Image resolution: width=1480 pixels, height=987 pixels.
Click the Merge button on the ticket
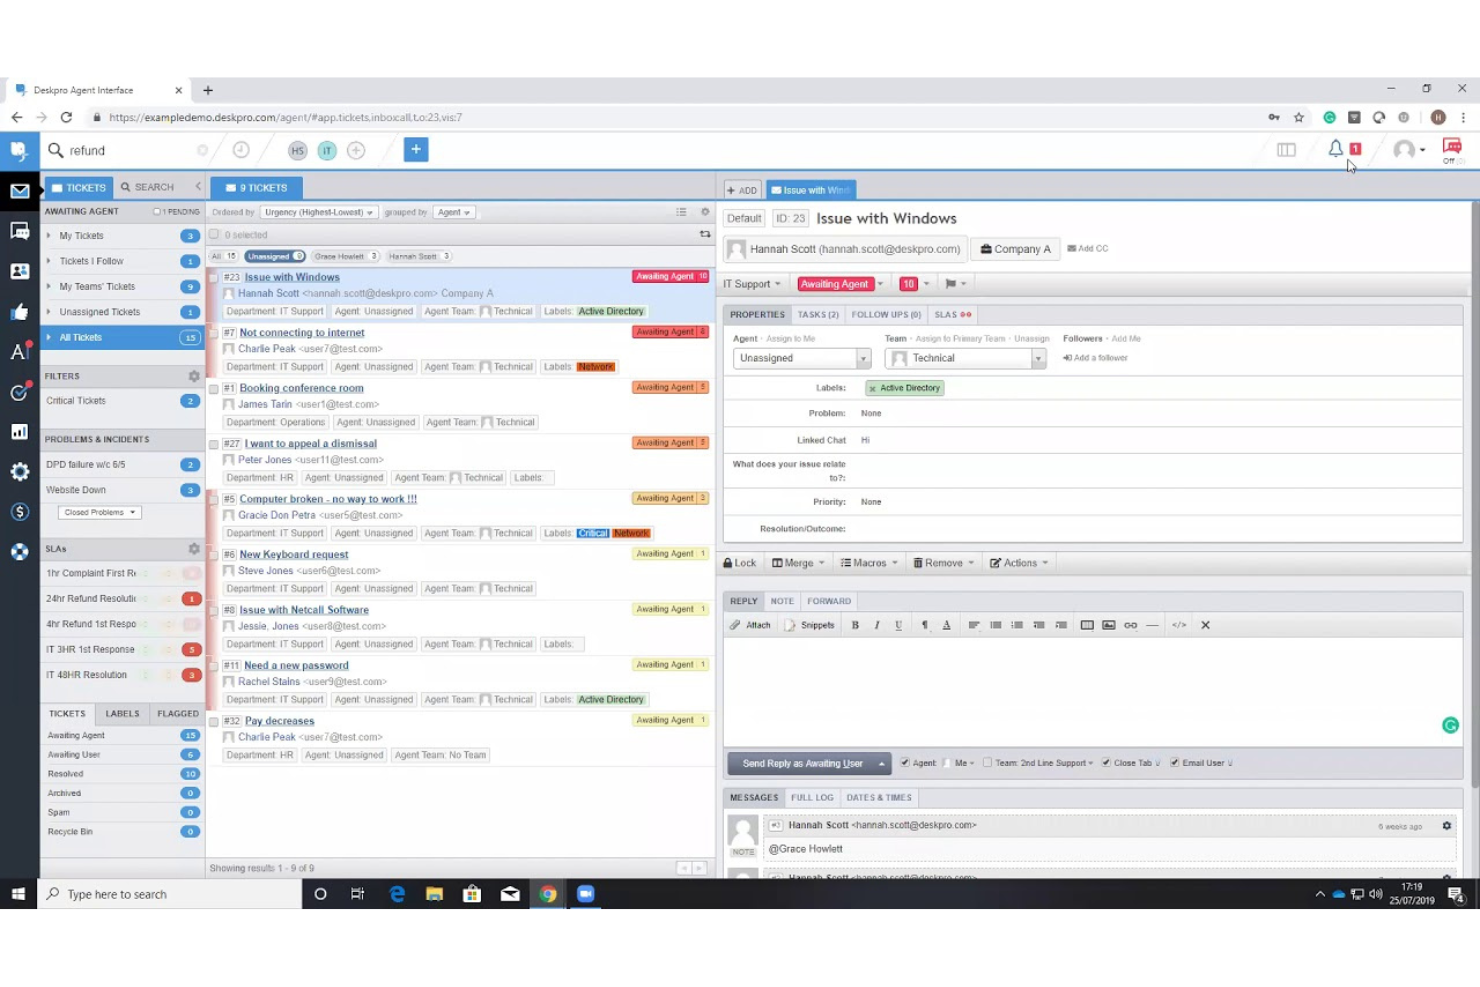coord(797,562)
